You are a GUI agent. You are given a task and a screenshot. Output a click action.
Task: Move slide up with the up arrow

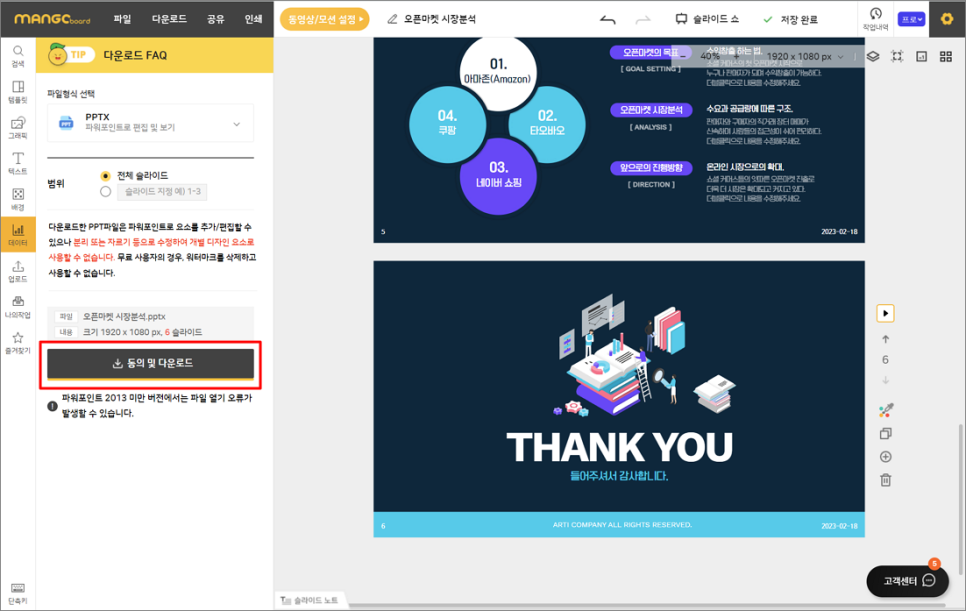885,339
